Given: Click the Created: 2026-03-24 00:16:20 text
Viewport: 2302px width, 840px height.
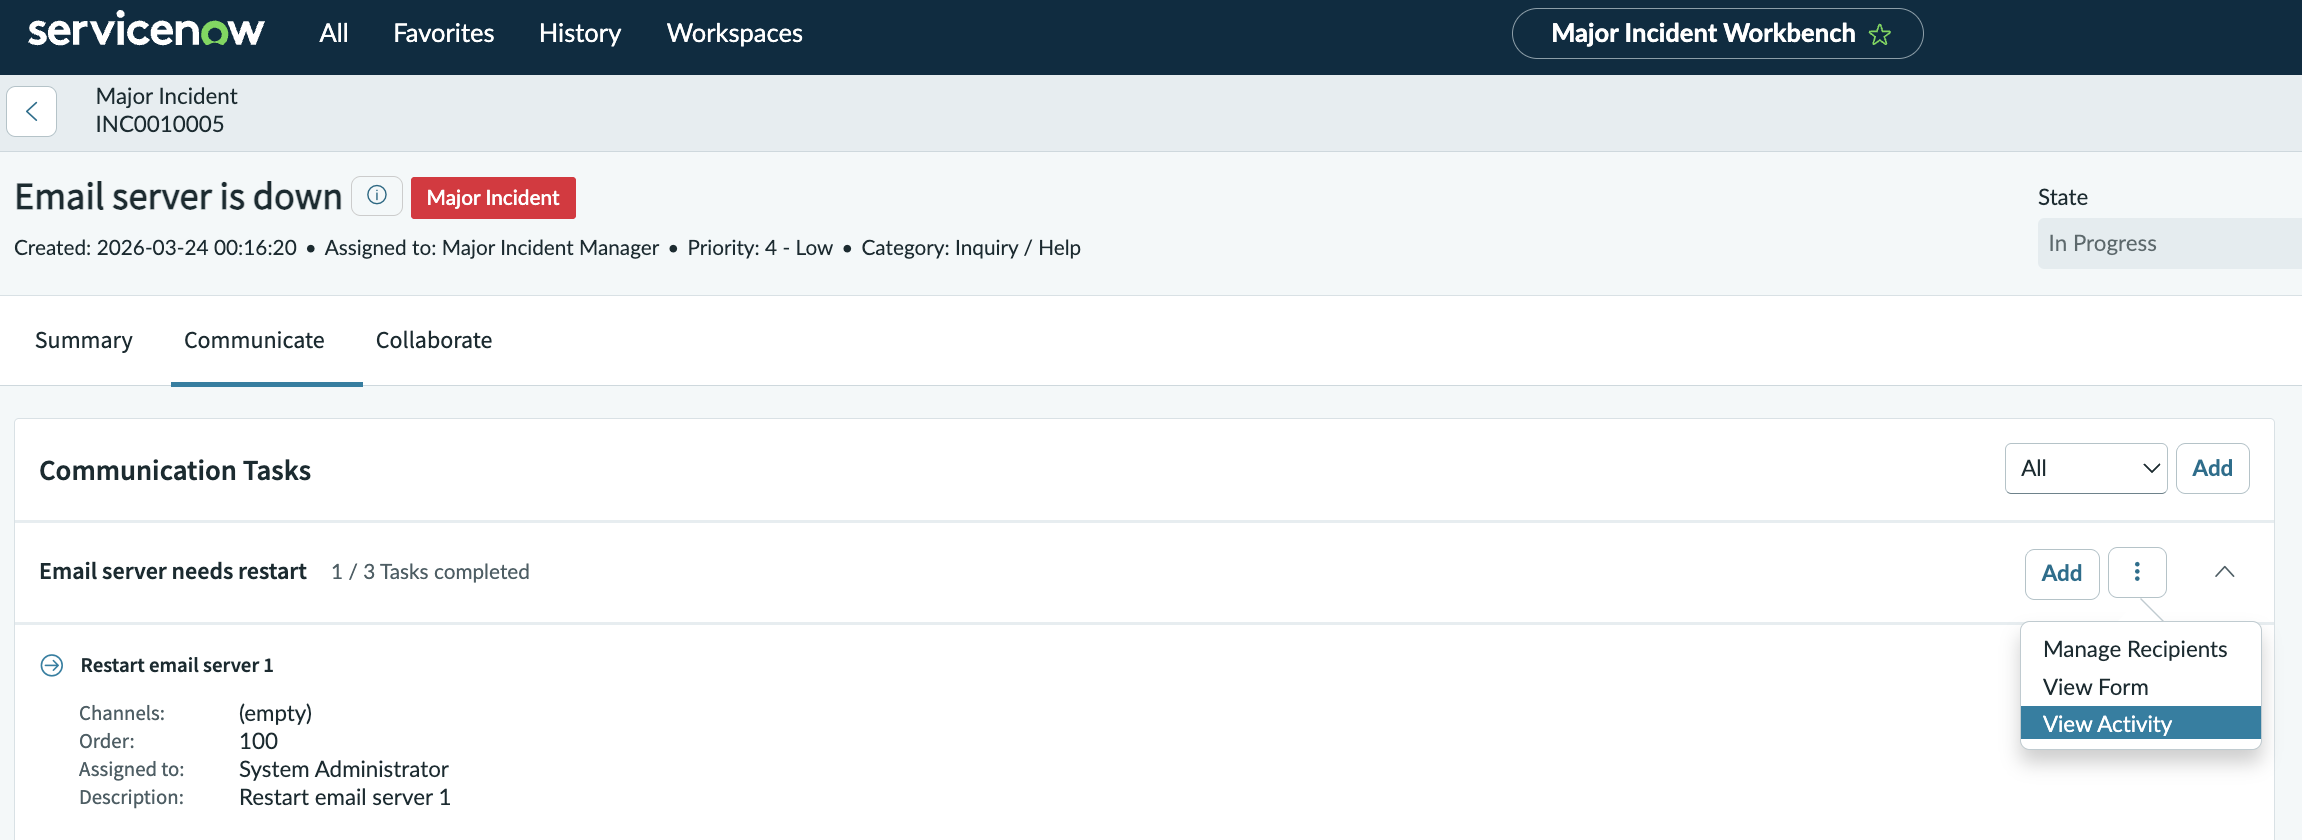Looking at the screenshot, I should tap(155, 248).
